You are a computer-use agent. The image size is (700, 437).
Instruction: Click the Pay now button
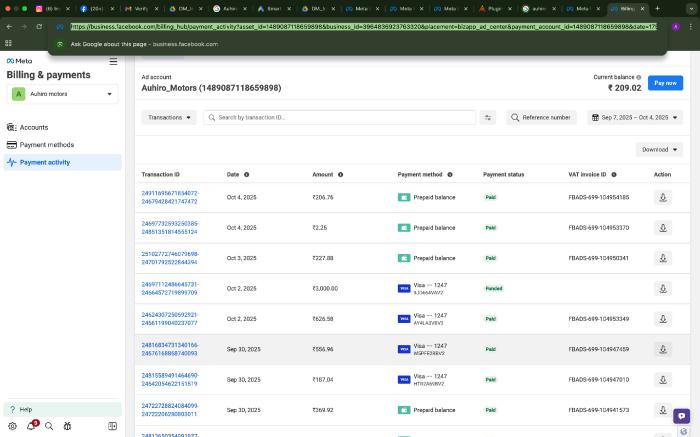pyautogui.click(x=664, y=83)
